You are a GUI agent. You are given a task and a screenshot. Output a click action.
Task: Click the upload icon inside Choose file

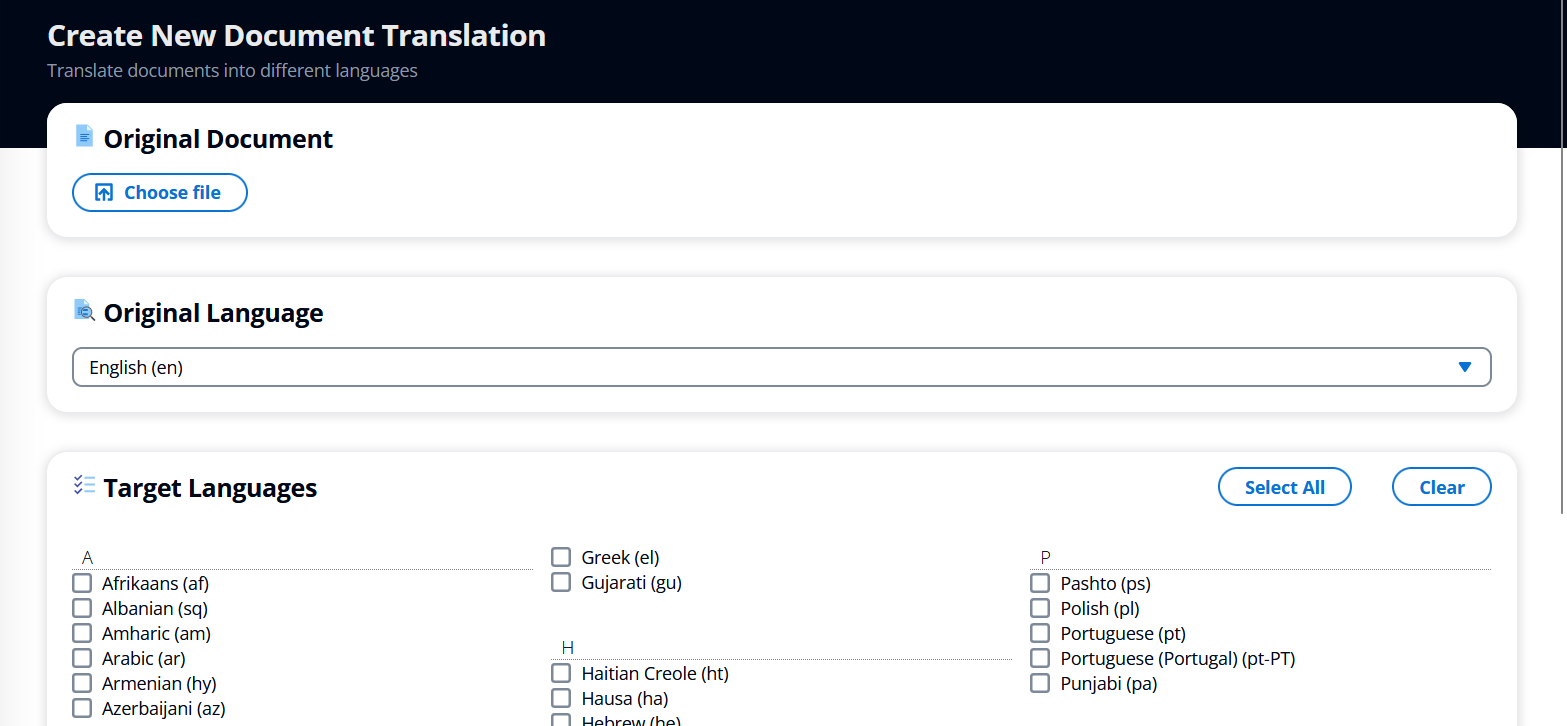point(104,193)
